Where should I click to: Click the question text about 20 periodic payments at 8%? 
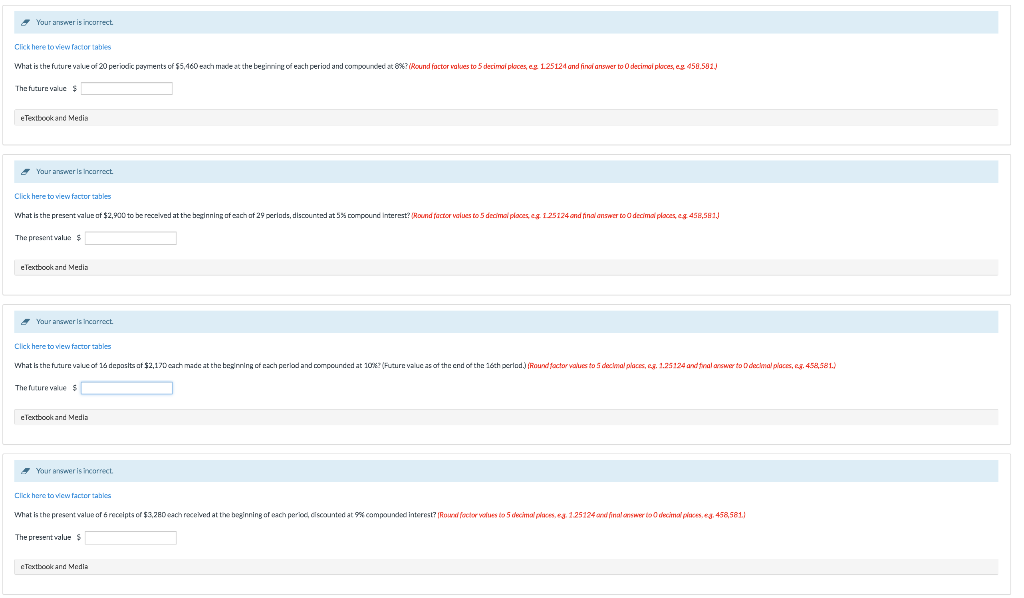[211, 67]
